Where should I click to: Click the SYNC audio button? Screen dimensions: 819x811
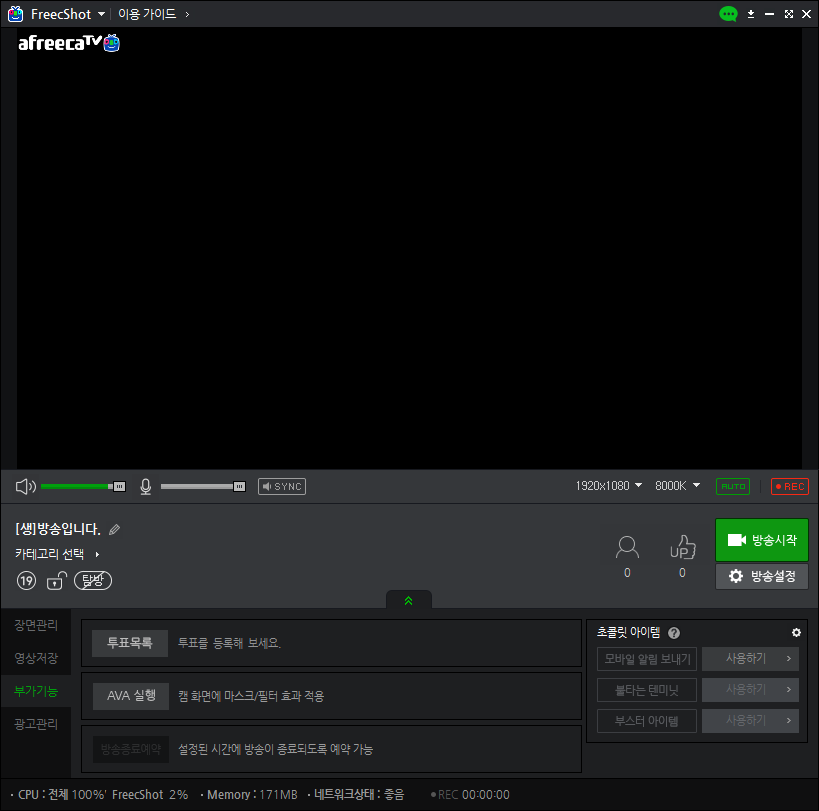pyautogui.click(x=282, y=487)
